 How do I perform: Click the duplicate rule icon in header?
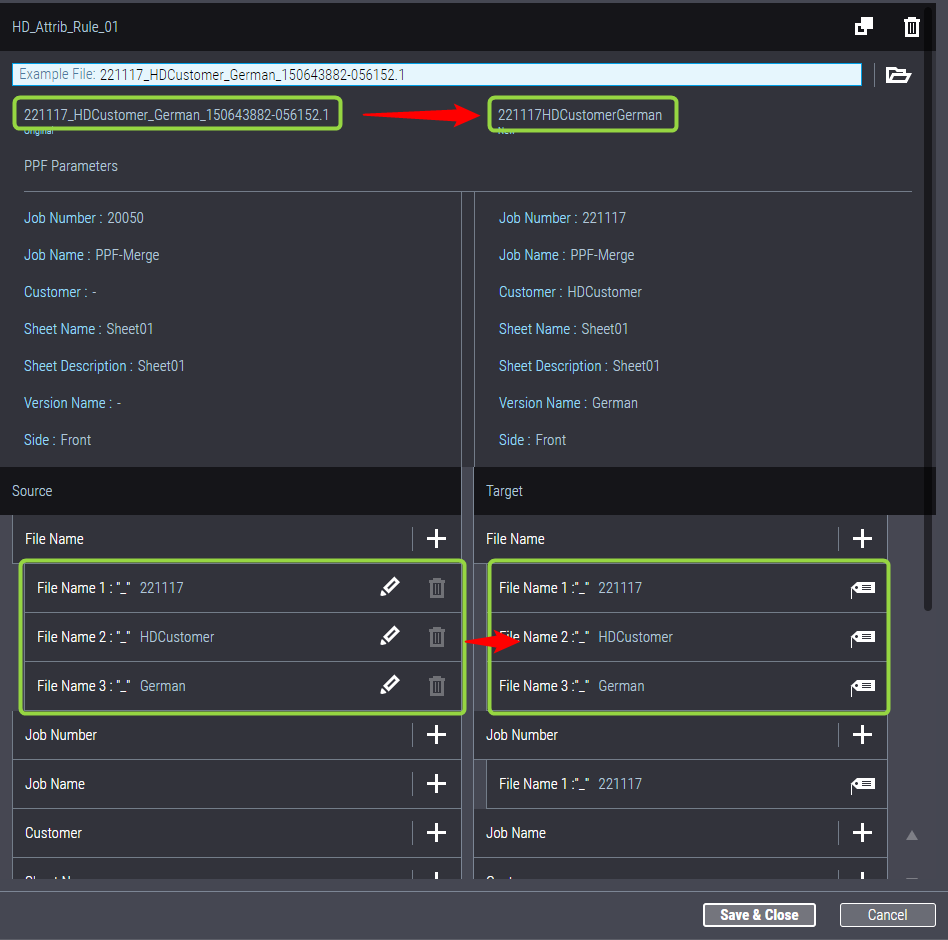(x=864, y=27)
